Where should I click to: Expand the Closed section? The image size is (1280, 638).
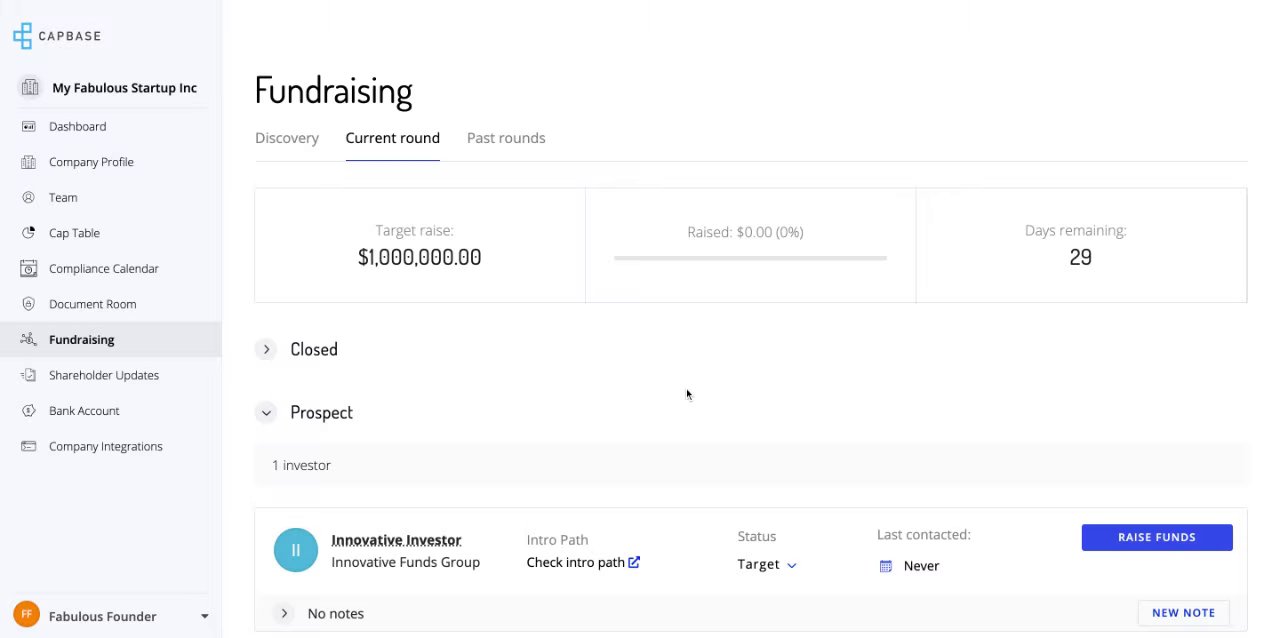coord(266,349)
